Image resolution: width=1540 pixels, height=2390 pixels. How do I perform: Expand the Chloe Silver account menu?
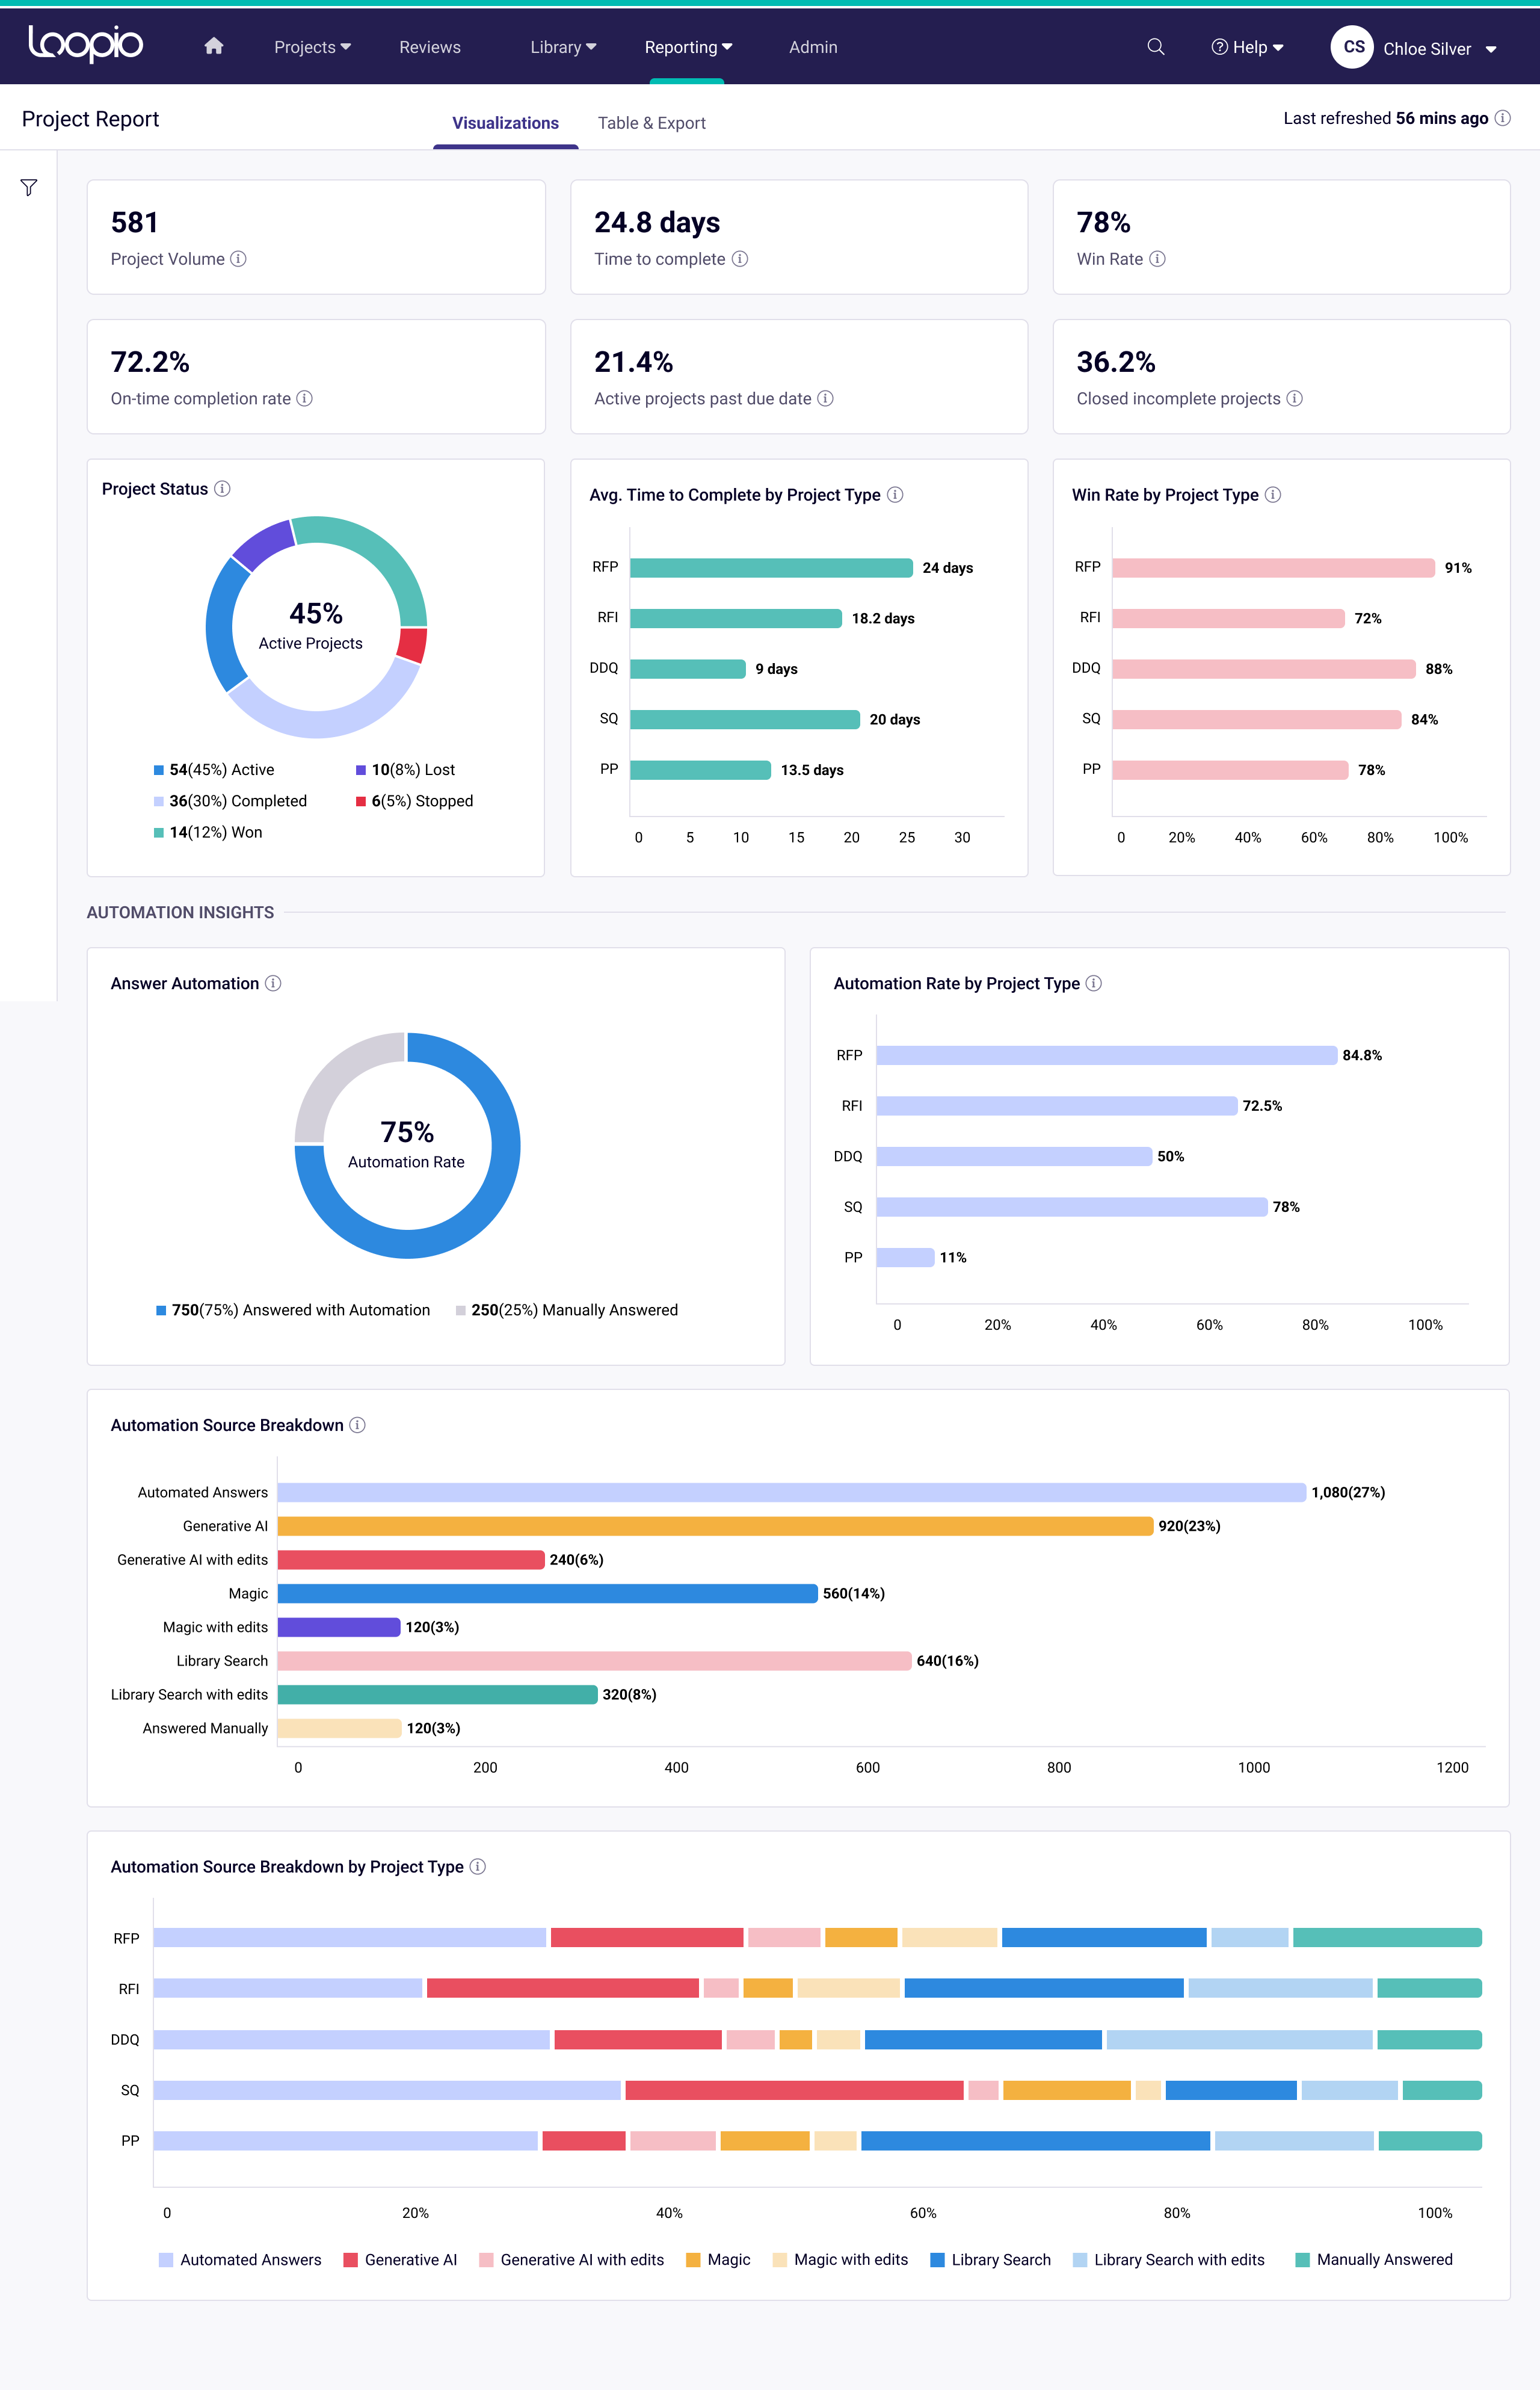click(x=1440, y=49)
